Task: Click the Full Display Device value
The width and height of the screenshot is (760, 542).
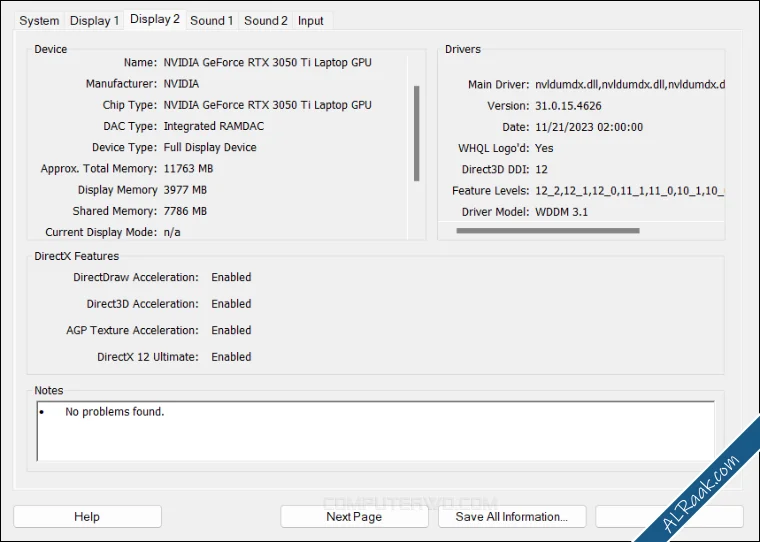Action: (x=210, y=147)
